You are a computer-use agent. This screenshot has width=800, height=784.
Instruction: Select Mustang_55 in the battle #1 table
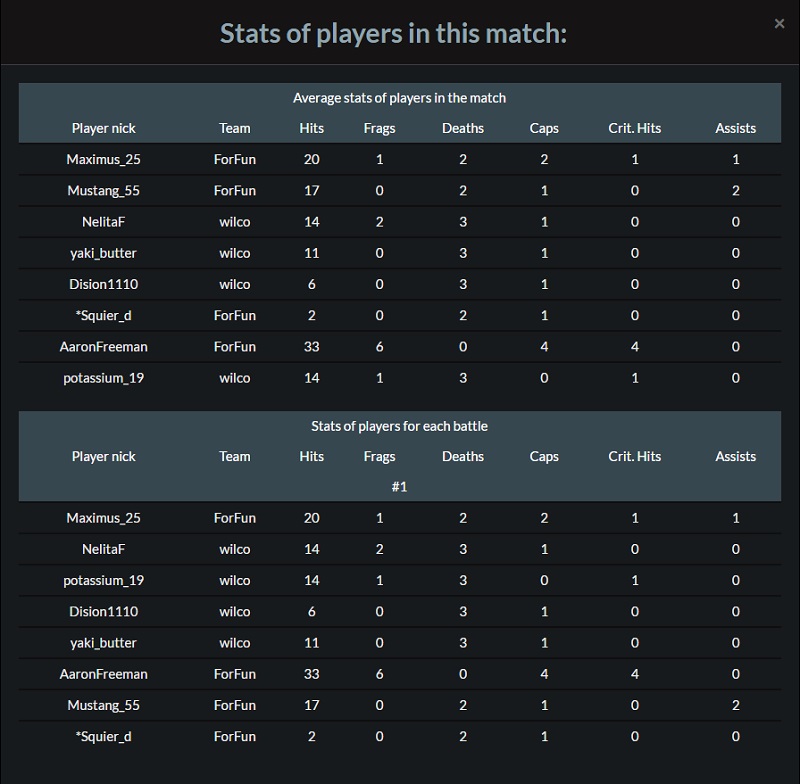(x=104, y=705)
